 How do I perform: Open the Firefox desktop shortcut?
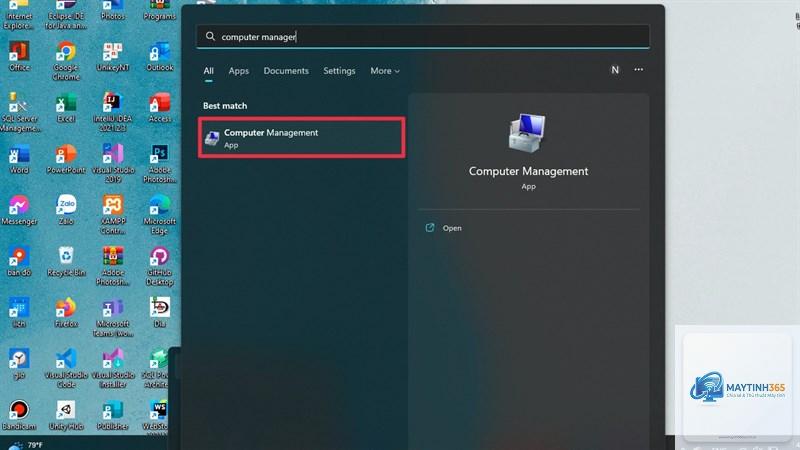coord(66,312)
